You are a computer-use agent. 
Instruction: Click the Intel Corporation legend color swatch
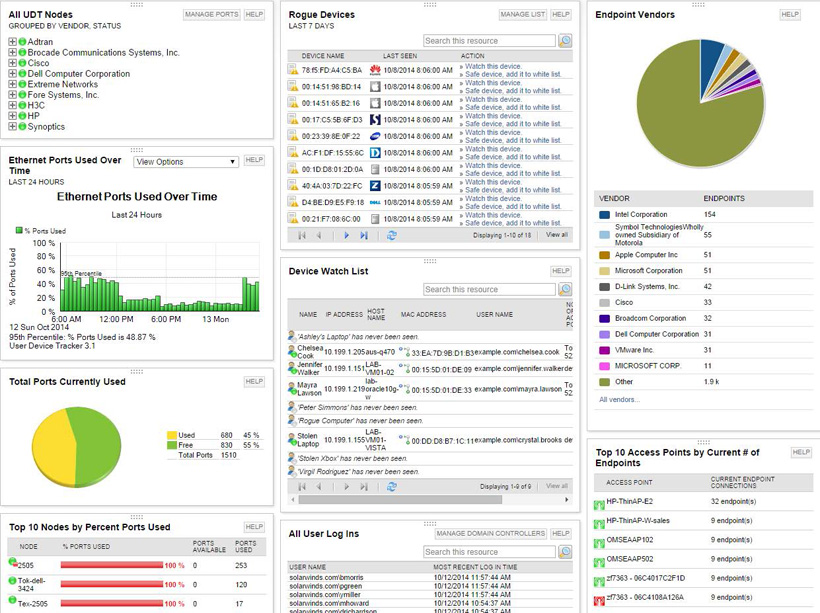(x=605, y=214)
